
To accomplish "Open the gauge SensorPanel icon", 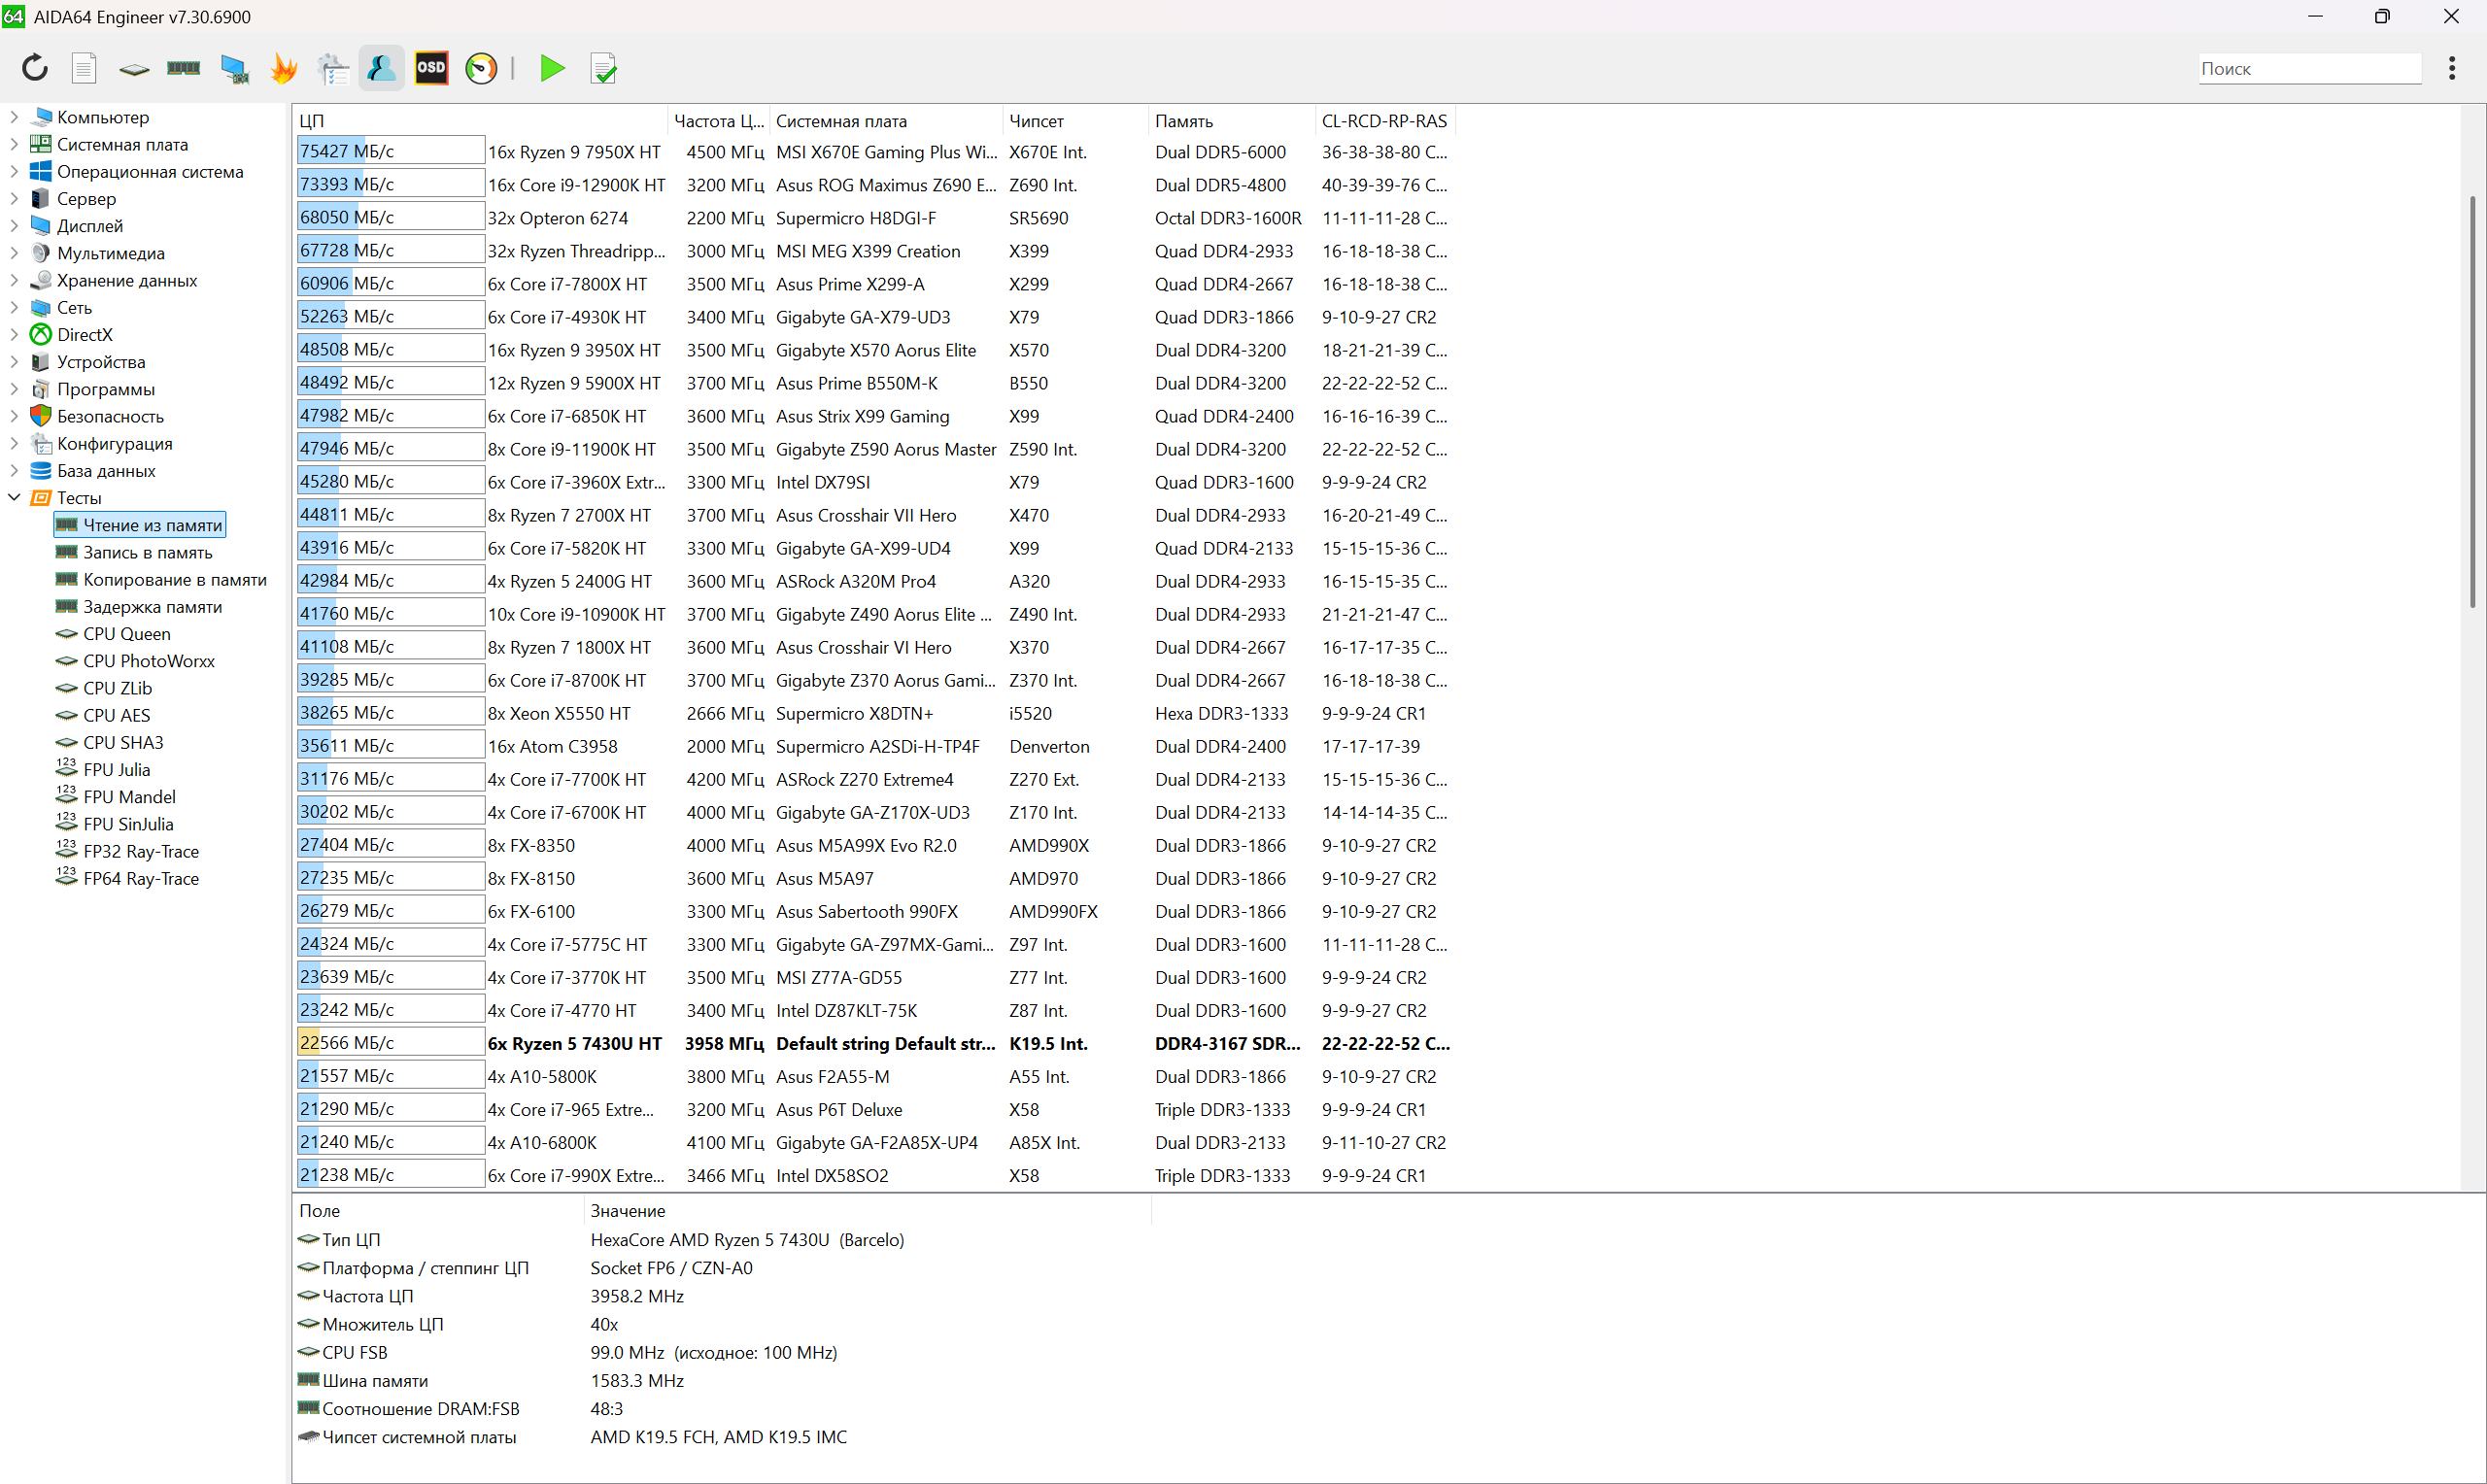I will 481,68.
